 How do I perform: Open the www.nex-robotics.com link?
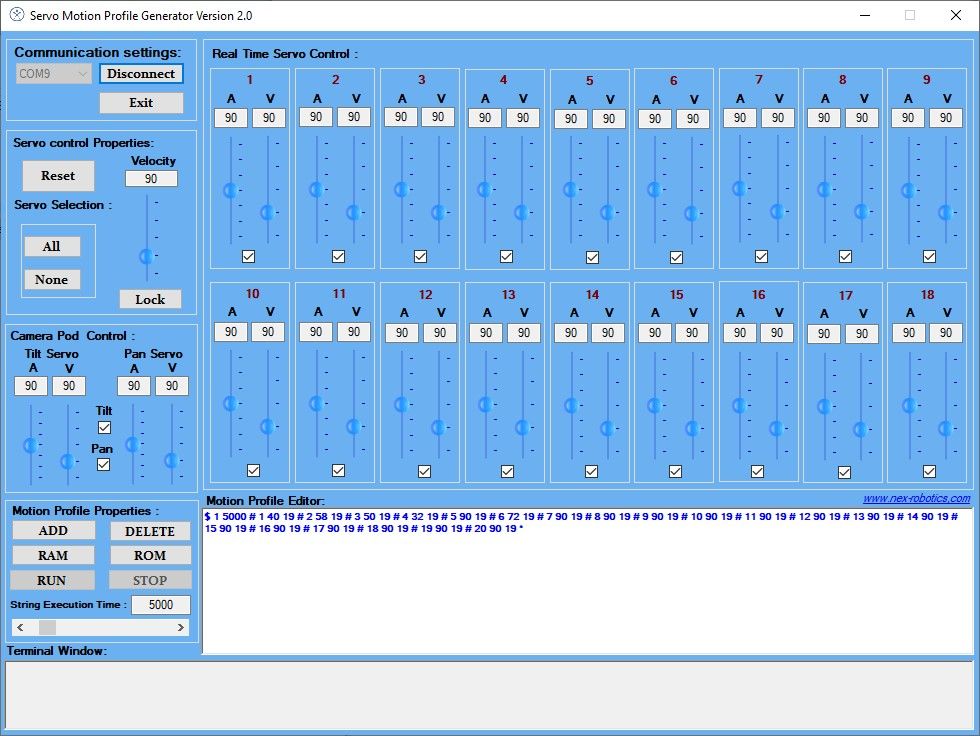(x=916, y=498)
